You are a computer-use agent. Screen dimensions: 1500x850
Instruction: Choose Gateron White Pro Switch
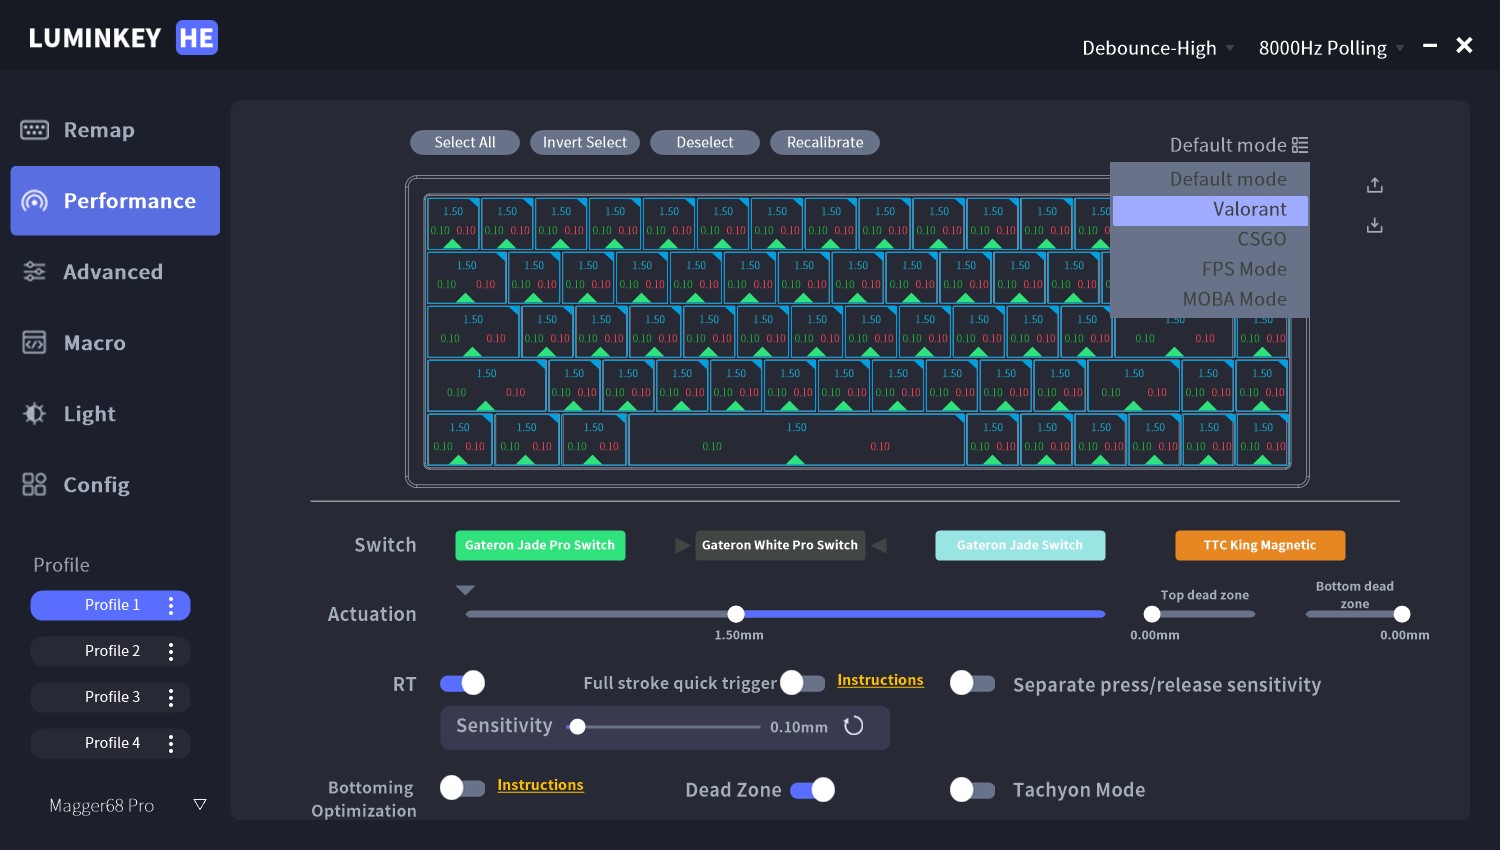pyautogui.click(x=780, y=545)
